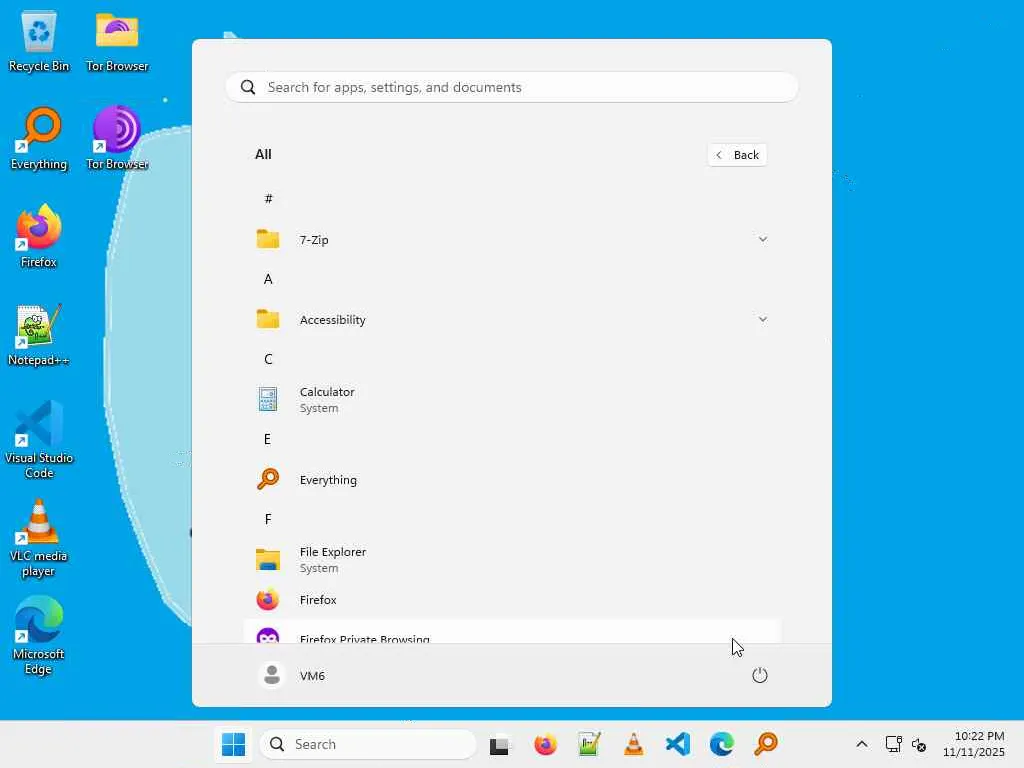
Task: Click the Windows Start button in taskbar
Action: point(233,744)
